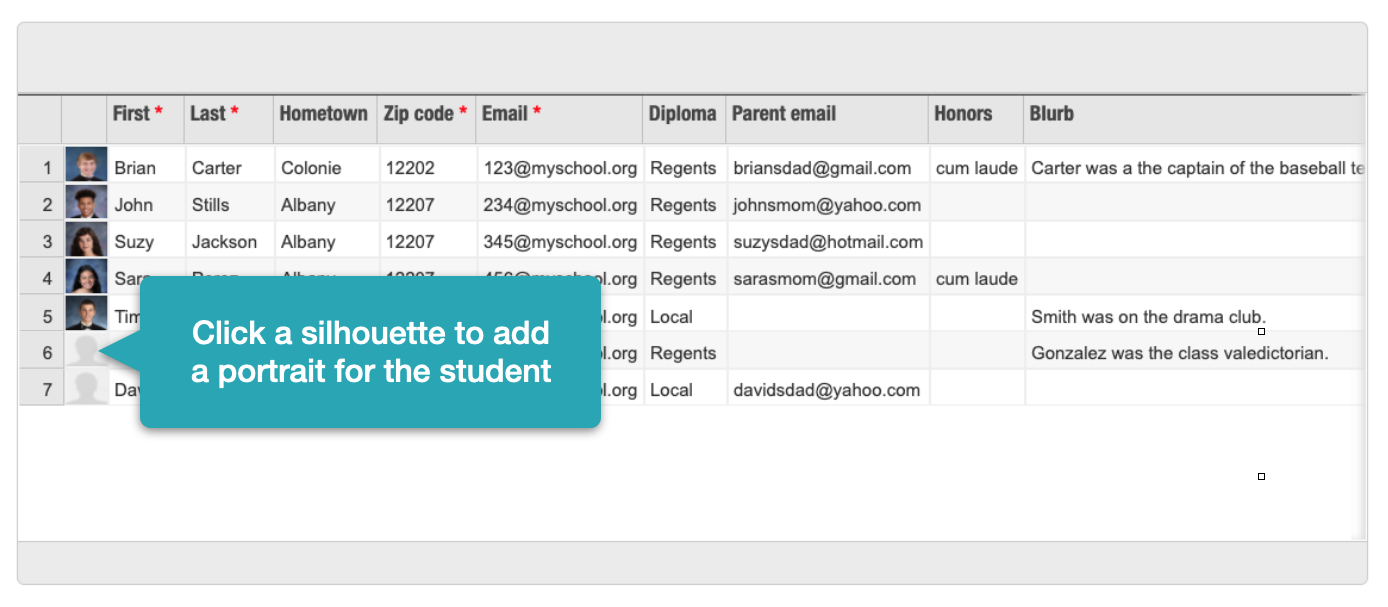Edit the Gonzalez valedictorian blurb cell
Screen dimensions: 1388x607
[x=1179, y=353]
